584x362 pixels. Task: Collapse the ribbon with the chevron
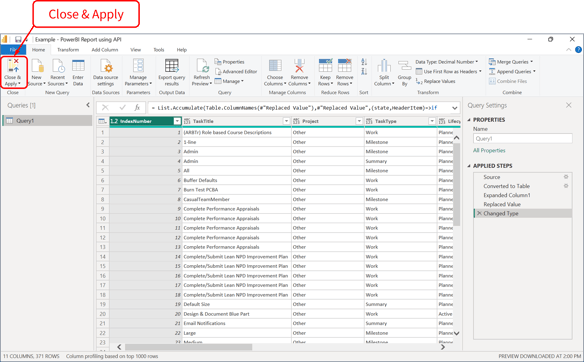click(x=568, y=50)
